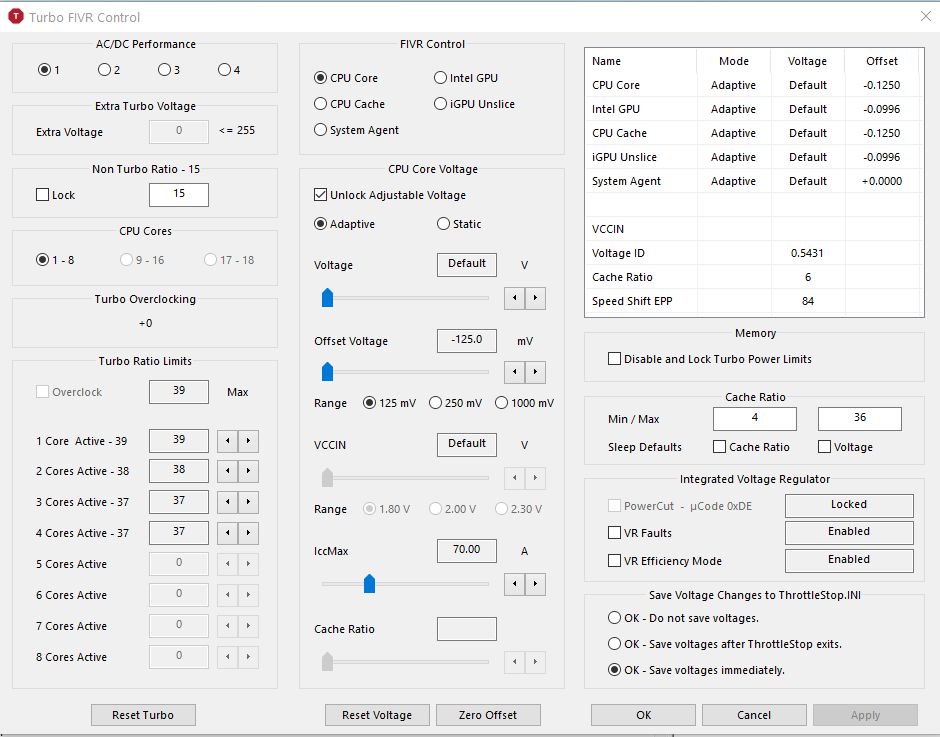Click the Reset Turbo button
Image resolution: width=940 pixels, height=737 pixels.
coord(143,715)
